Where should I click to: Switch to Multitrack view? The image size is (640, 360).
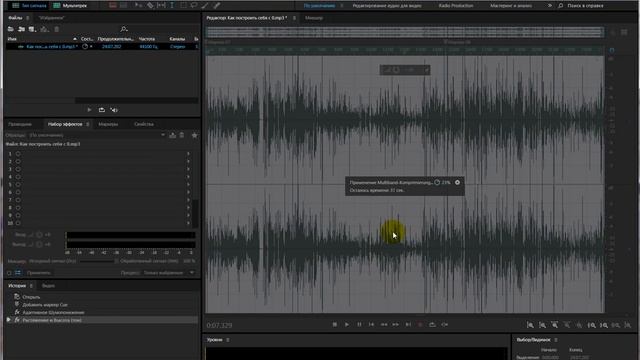(x=70, y=6)
